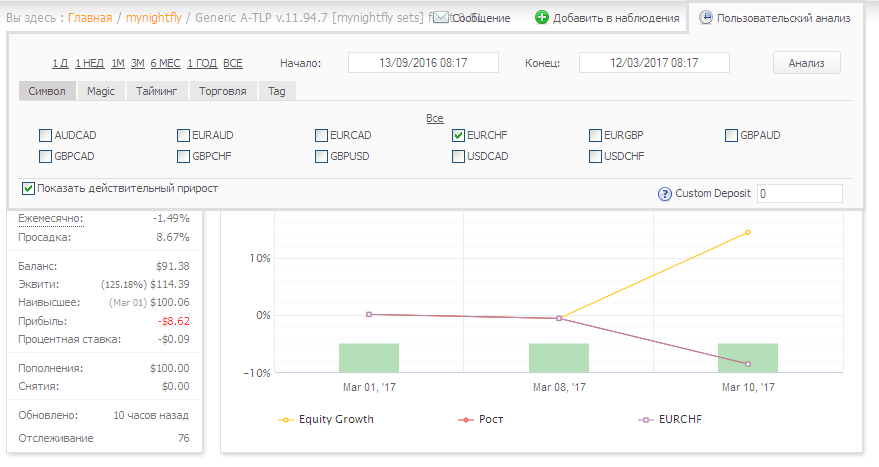Screen dimensions: 879x467
Task: Click Добавить в наблюдения link
Action: click(x=616, y=19)
